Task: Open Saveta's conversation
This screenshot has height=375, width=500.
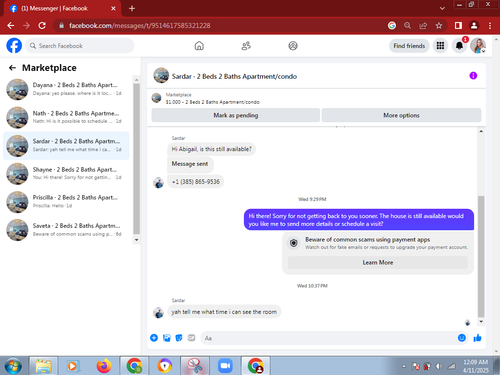Action: (66, 230)
